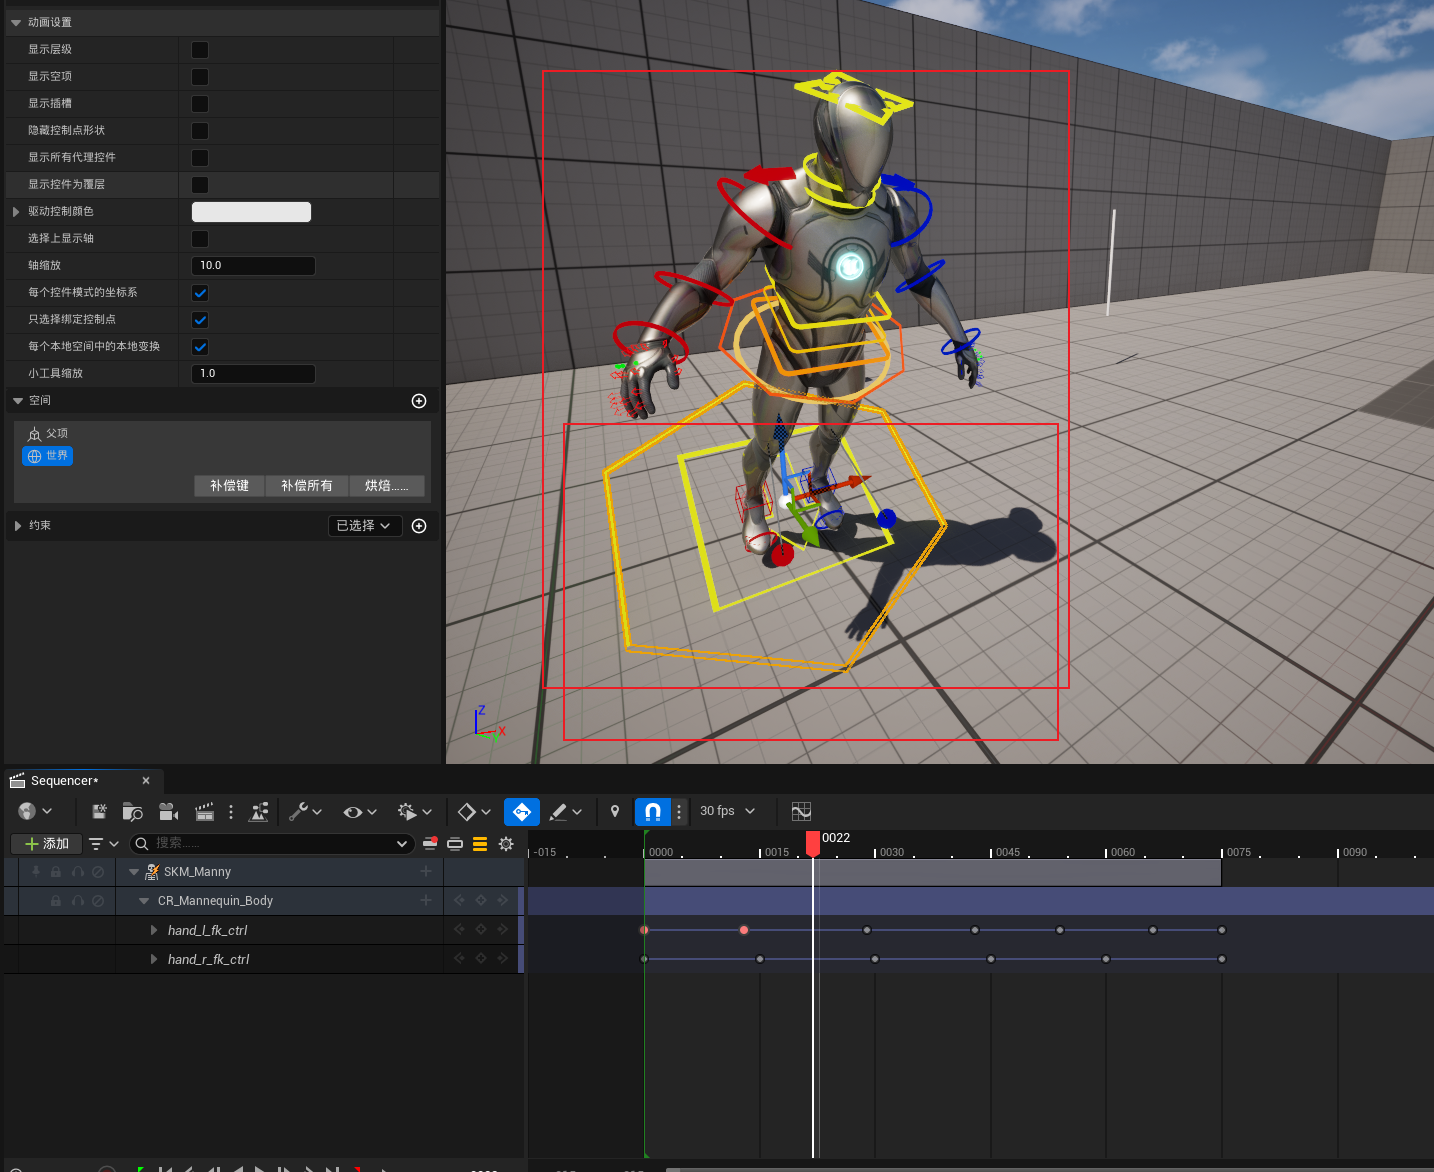Open the wrench actions menu

coord(305,812)
